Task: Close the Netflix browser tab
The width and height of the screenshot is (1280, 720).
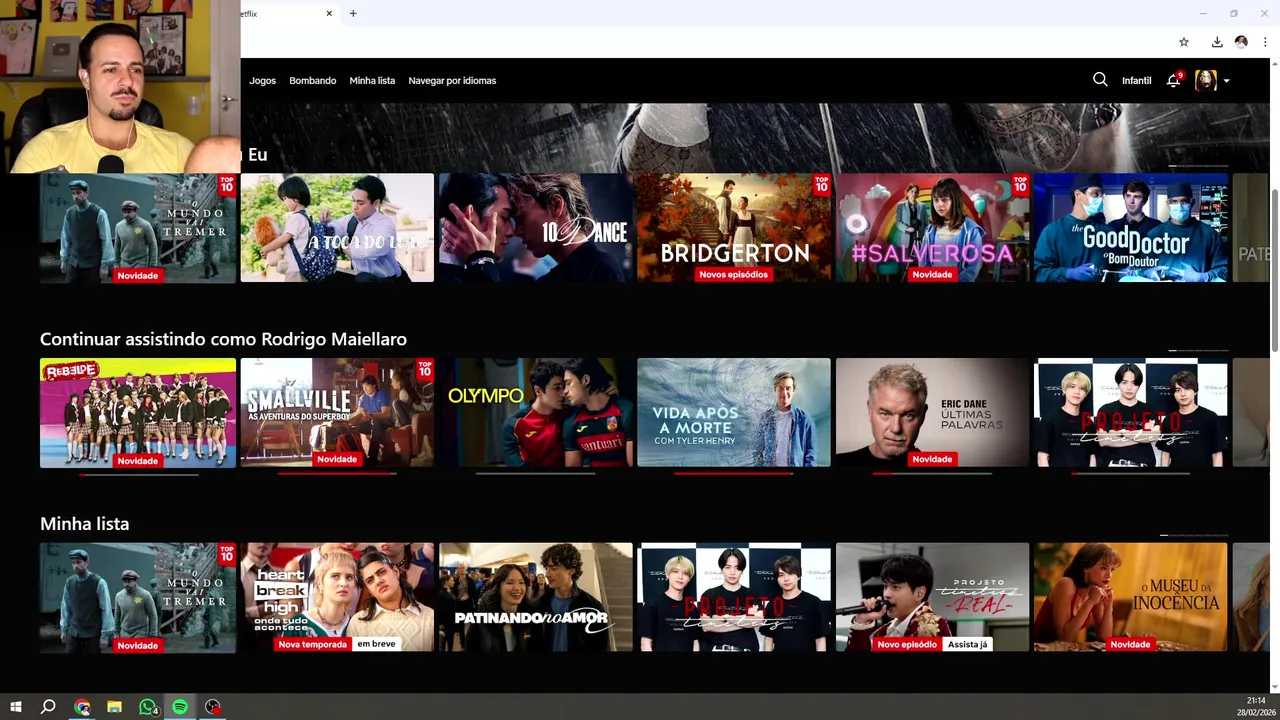Action: point(329,14)
